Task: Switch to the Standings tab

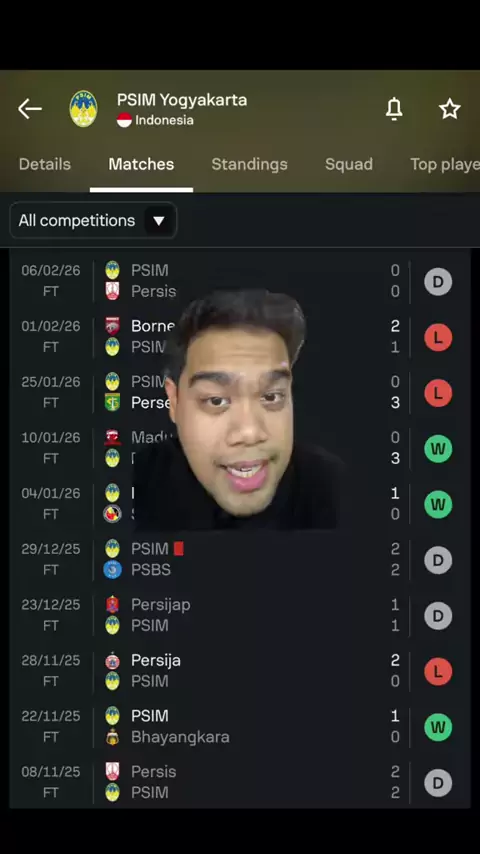Action: point(250,164)
